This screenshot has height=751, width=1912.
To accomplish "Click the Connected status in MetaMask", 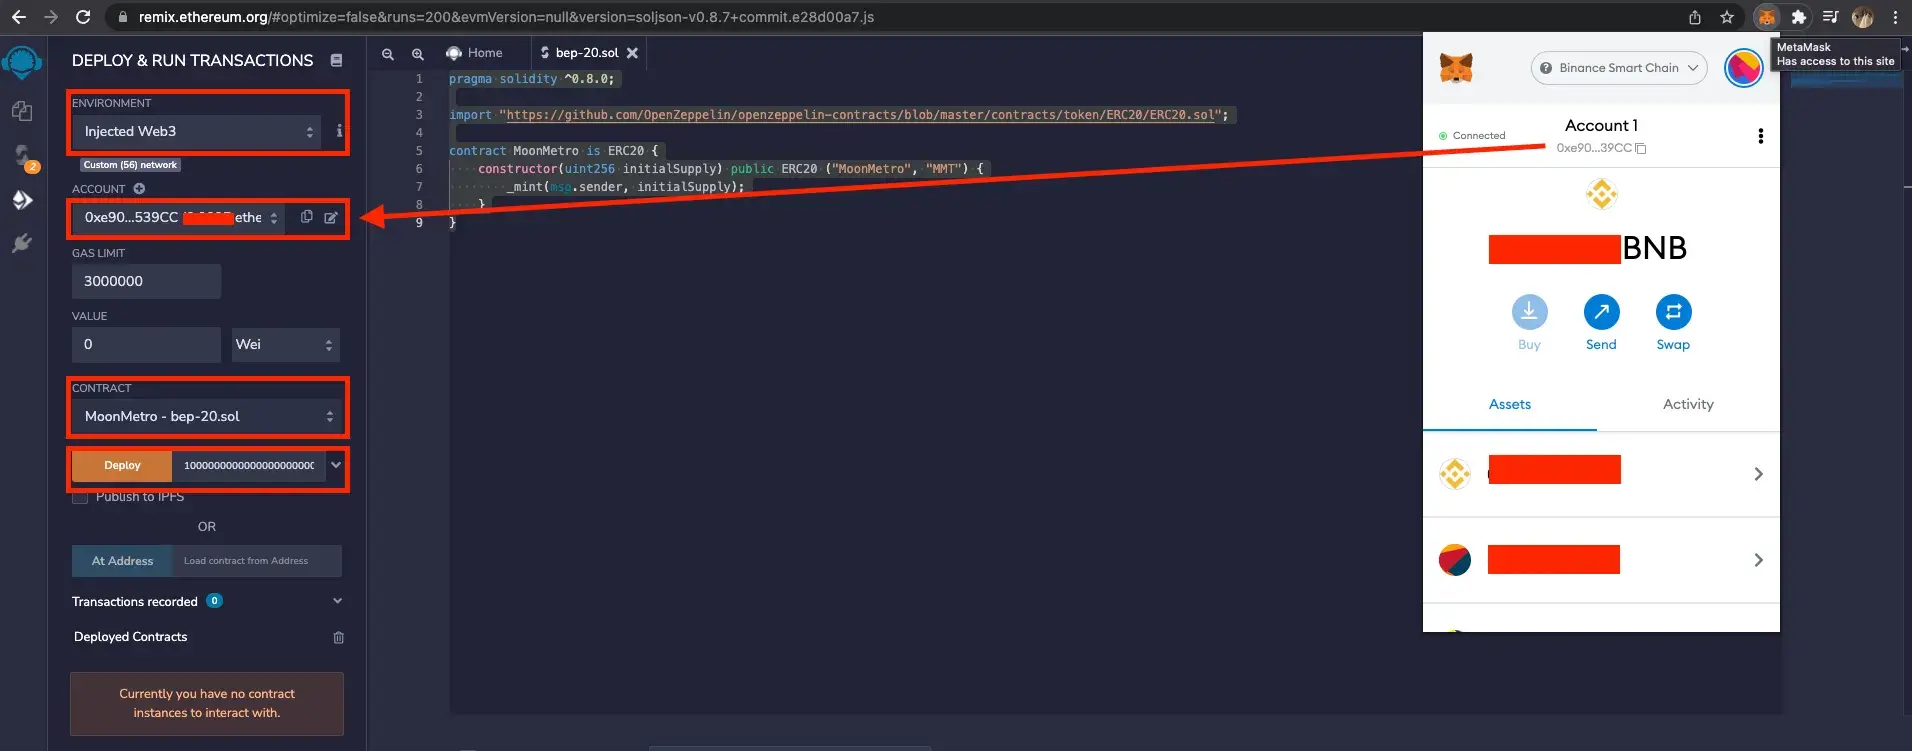I will [x=1472, y=136].
